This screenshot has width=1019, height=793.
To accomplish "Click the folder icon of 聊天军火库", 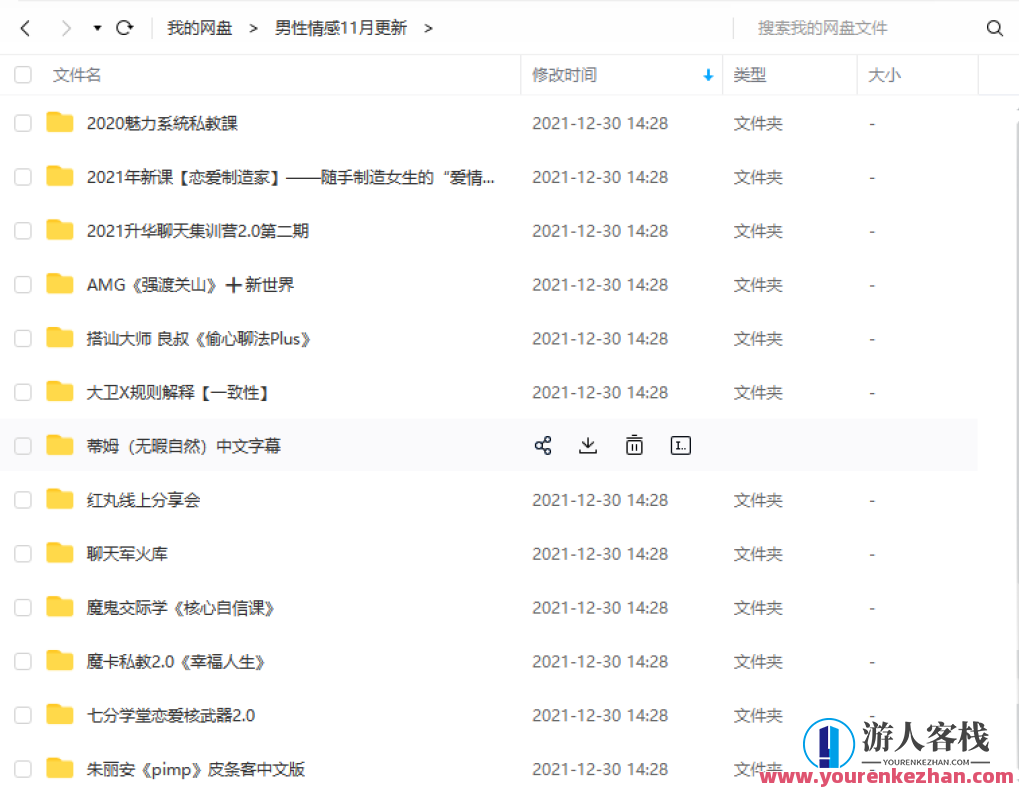I will pos(60,553).
